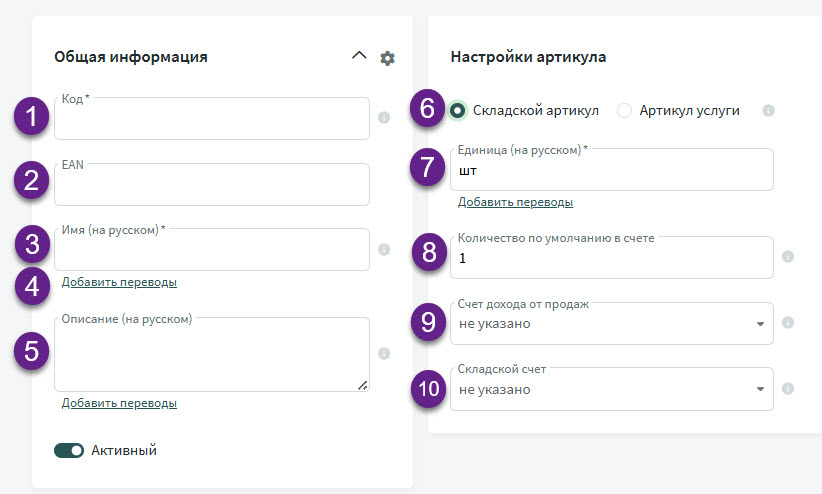Click Добавить переводы link under the Имя field
822x494 pixels.
click(x=119, y=282)
